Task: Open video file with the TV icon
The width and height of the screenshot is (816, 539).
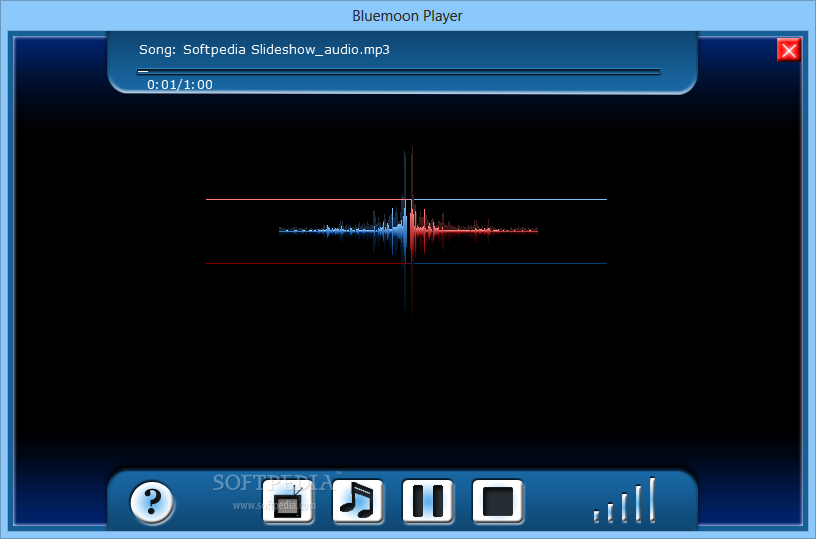Action: (x=288, y=502)
